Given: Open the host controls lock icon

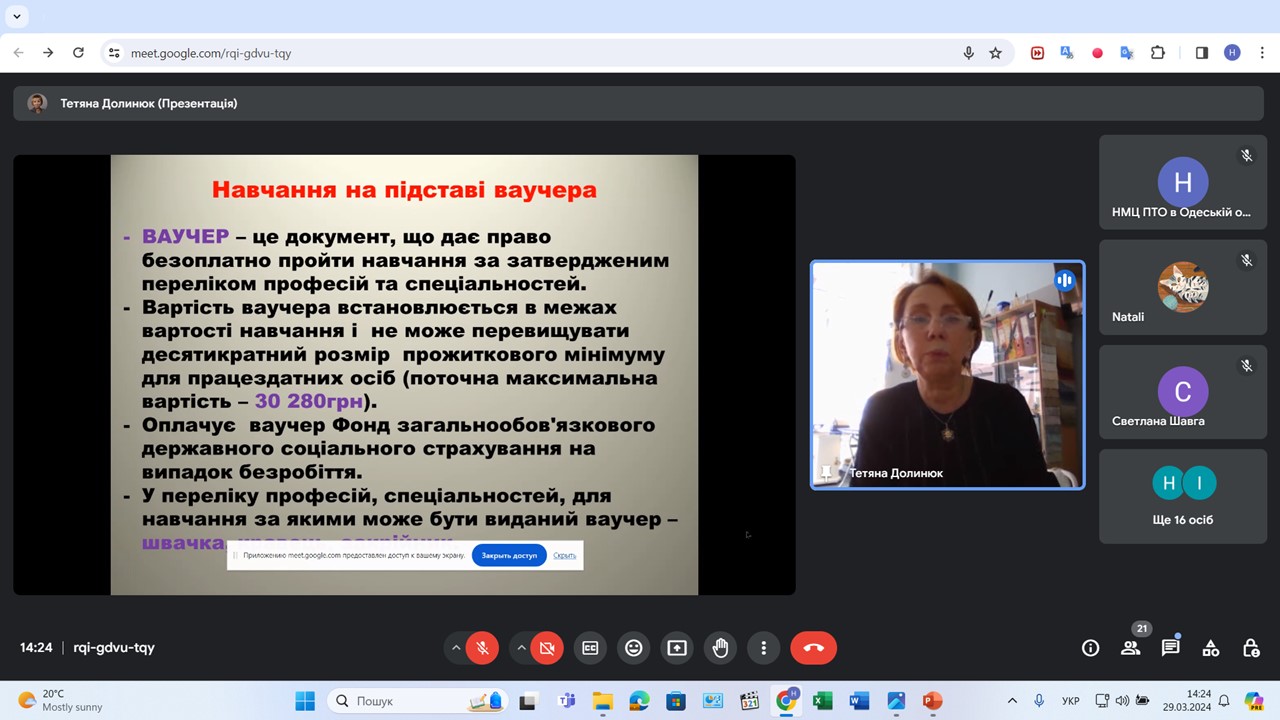Looking at the screenshot, I should tap(1250, 648).
